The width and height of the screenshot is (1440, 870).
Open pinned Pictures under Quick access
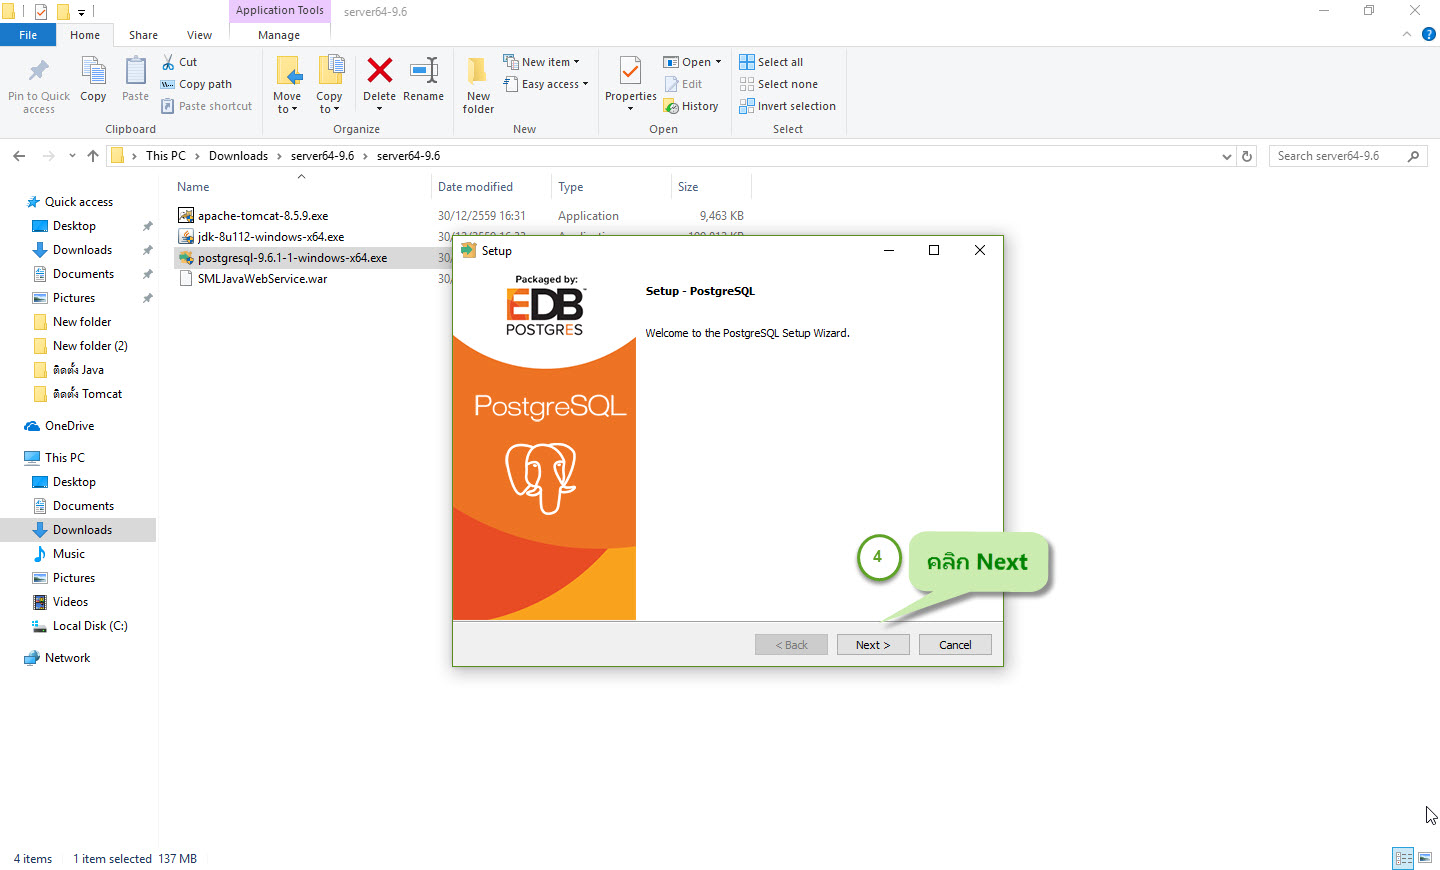(74, 298)
